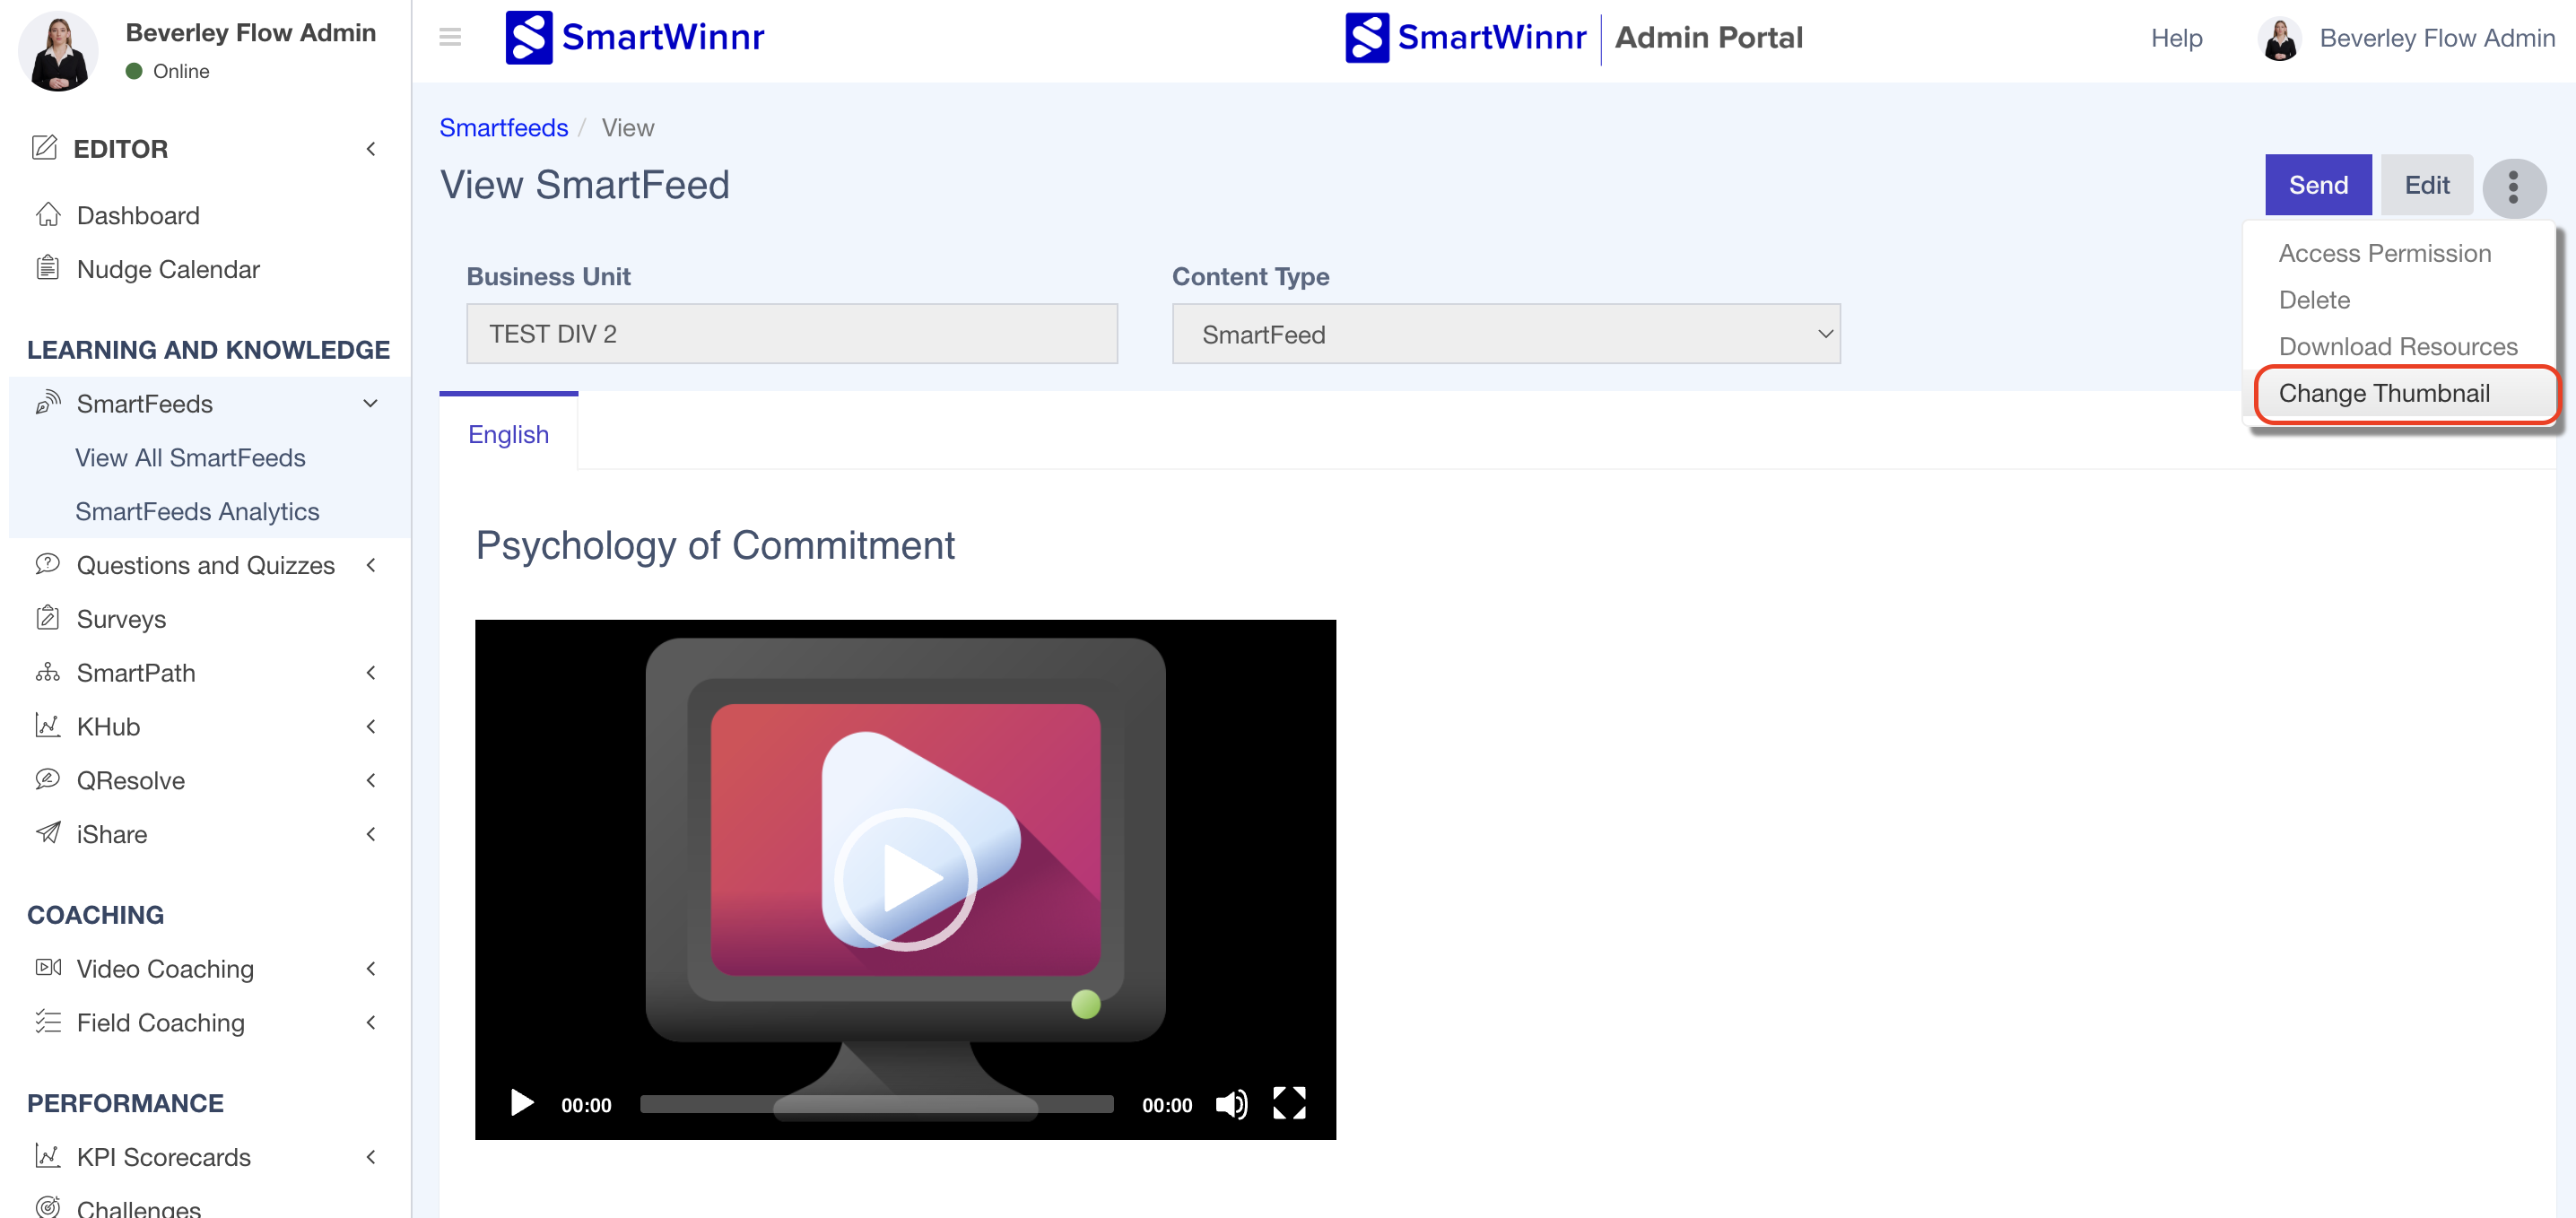Open the Dashboard link

click(x=138, y=215)
